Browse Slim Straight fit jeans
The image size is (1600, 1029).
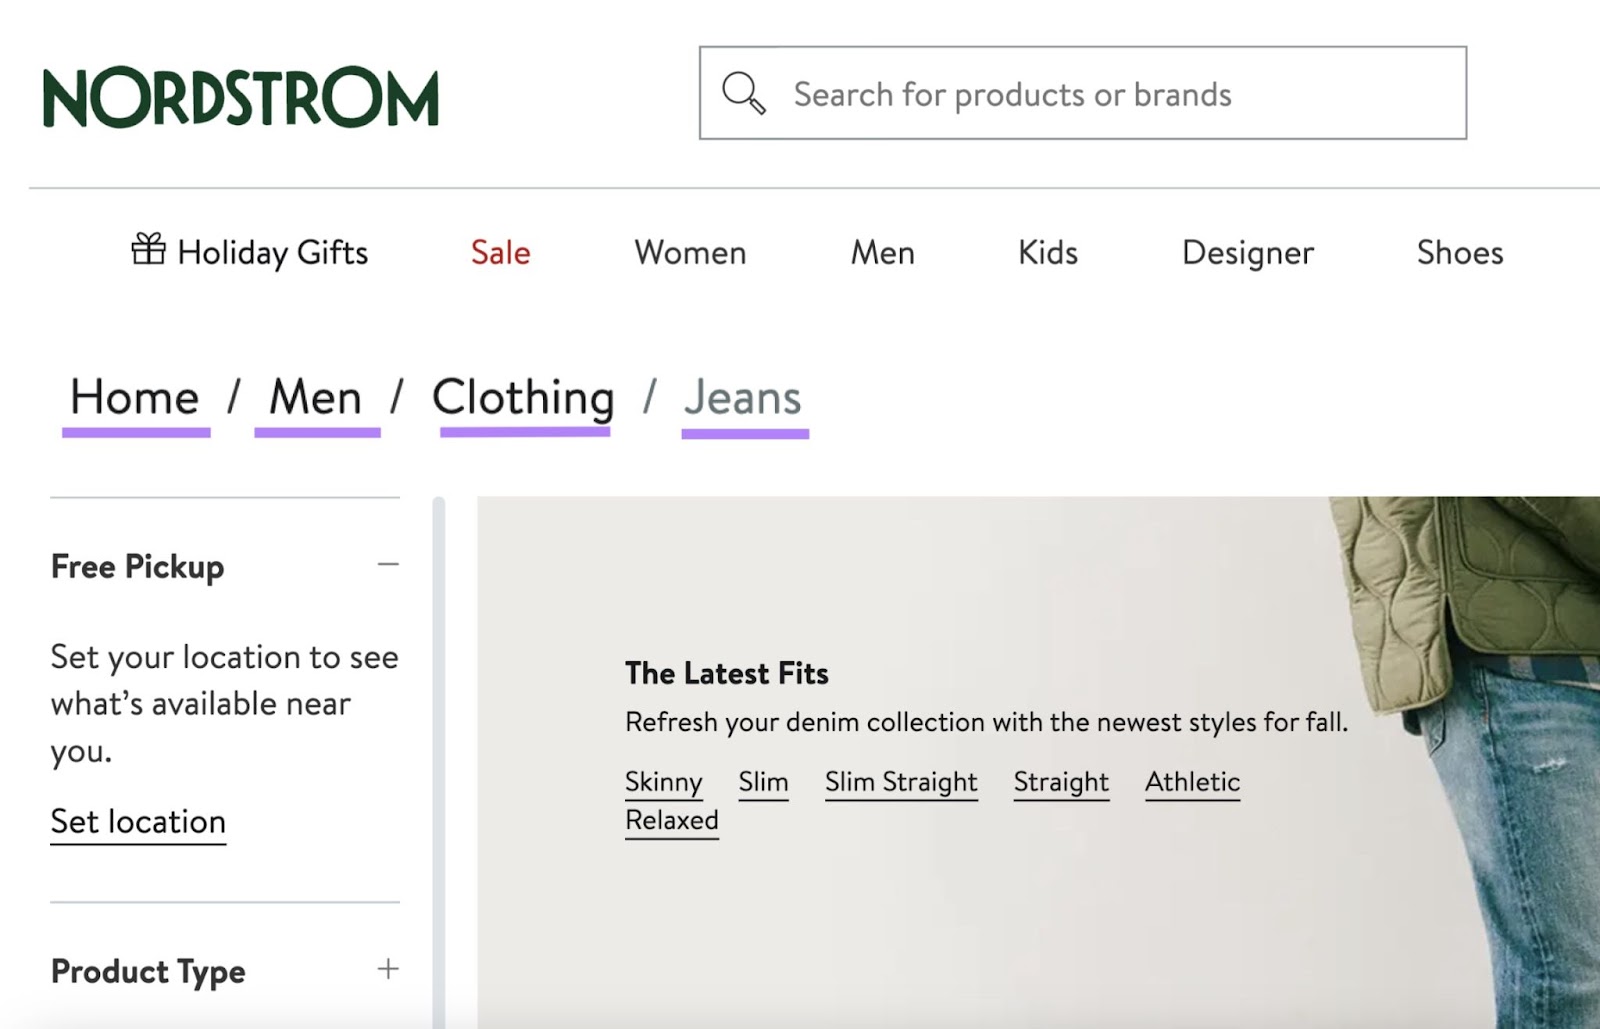point(900,782)
